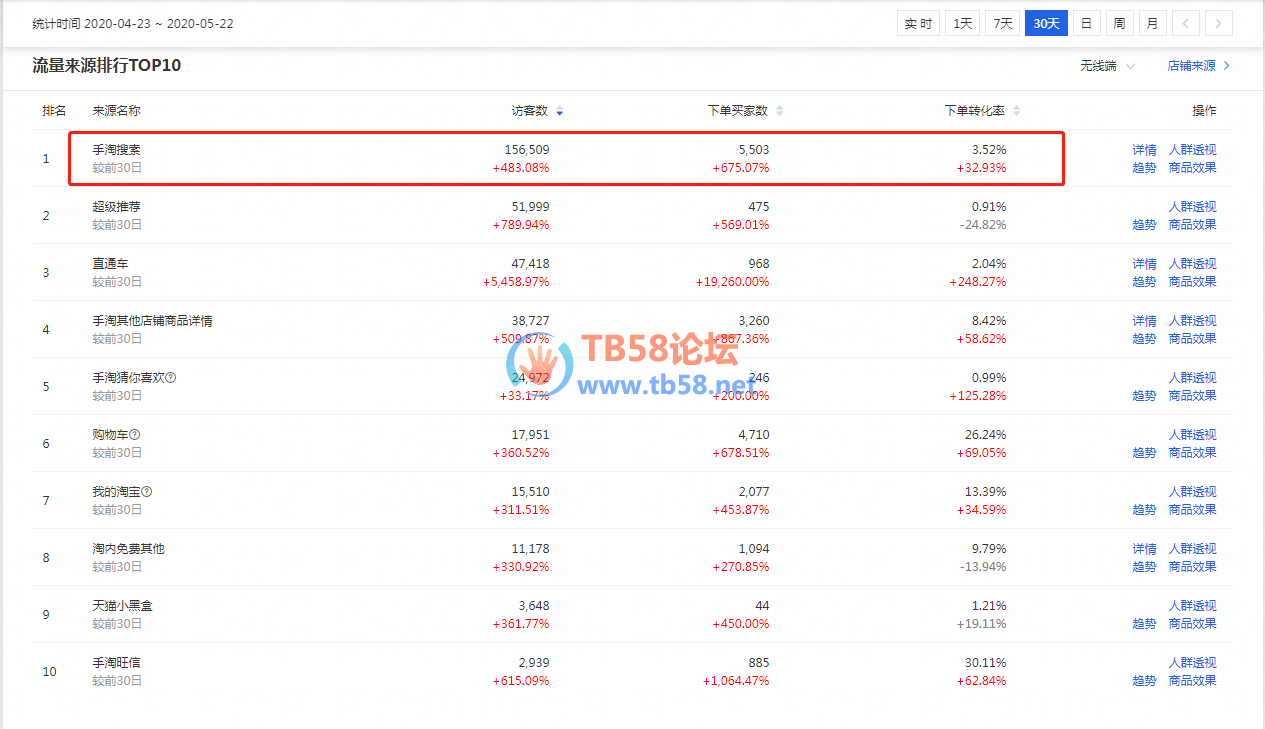Viewport: 1265px width, 729px height.
Task: Click the 淘内免费其他 source name
Action: click(129, 549)
